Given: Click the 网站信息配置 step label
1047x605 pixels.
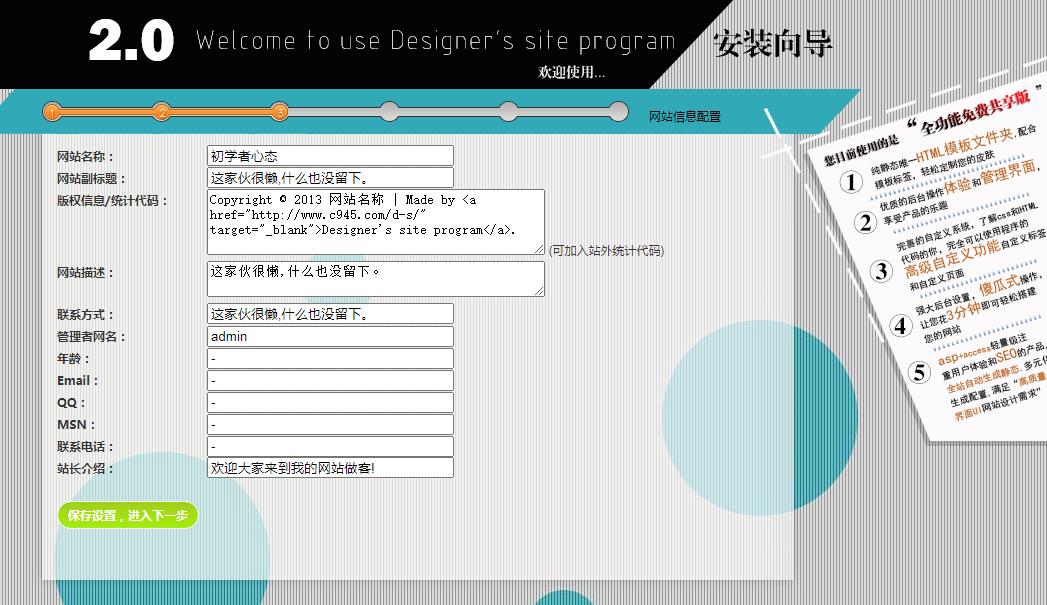Looking at the screenshot, I should pos(685,116).
